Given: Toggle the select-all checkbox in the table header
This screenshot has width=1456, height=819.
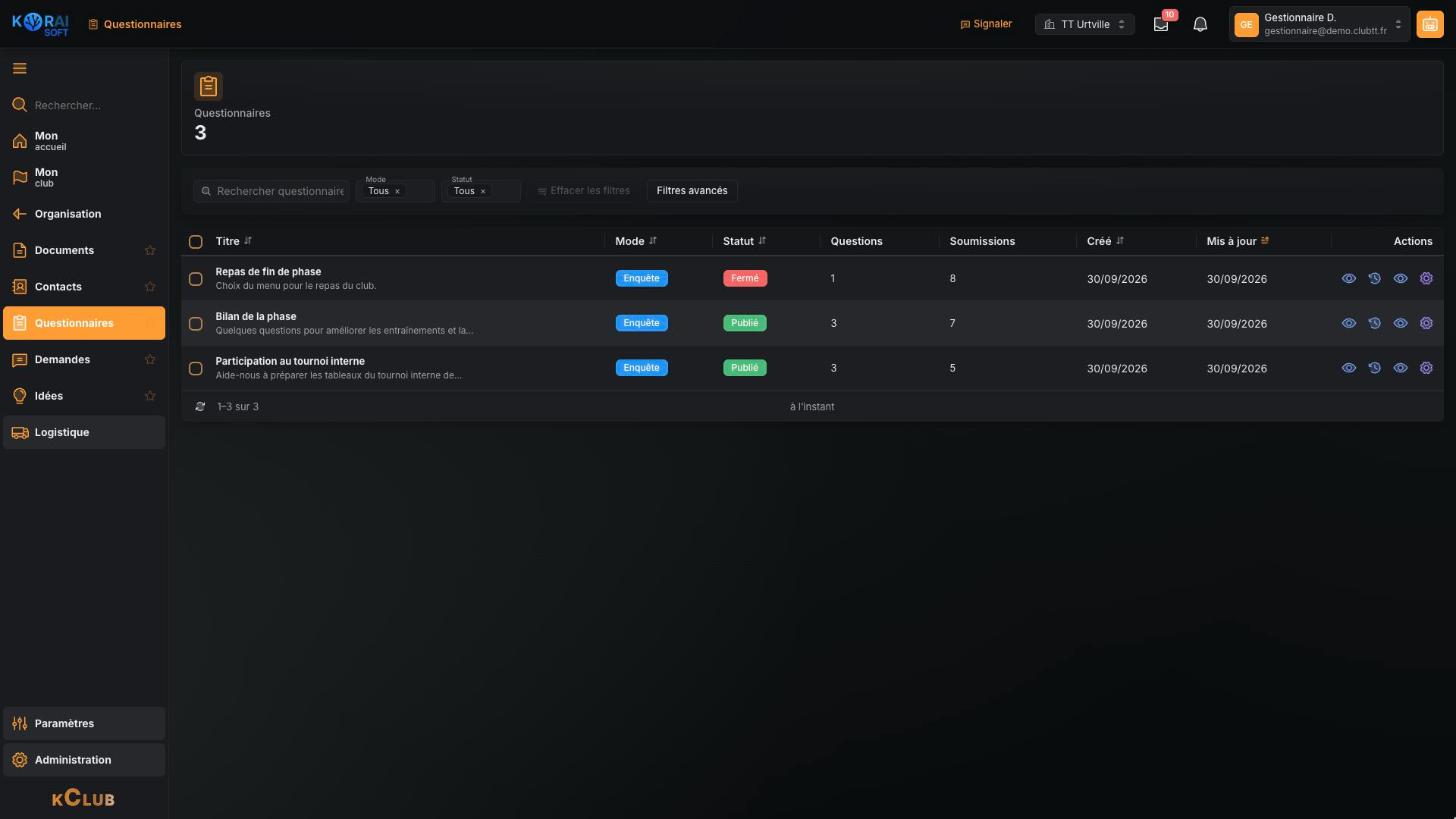Looking at the screenshot, I should [x=196, y=242].
